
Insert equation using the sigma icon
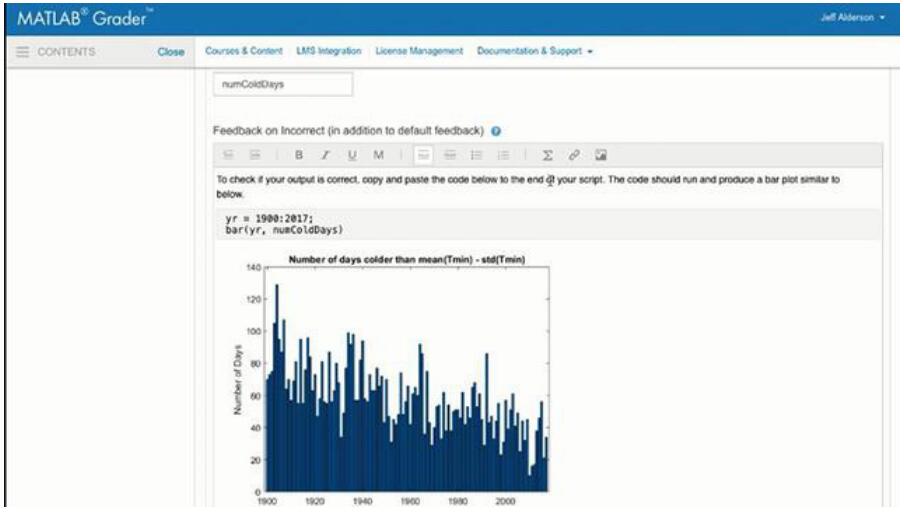[x=547, y=155]
